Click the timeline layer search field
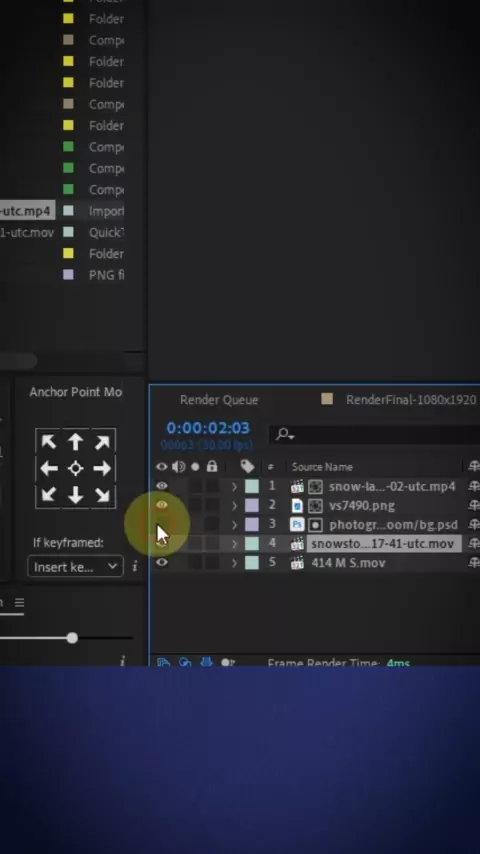 tap(376, 434)
